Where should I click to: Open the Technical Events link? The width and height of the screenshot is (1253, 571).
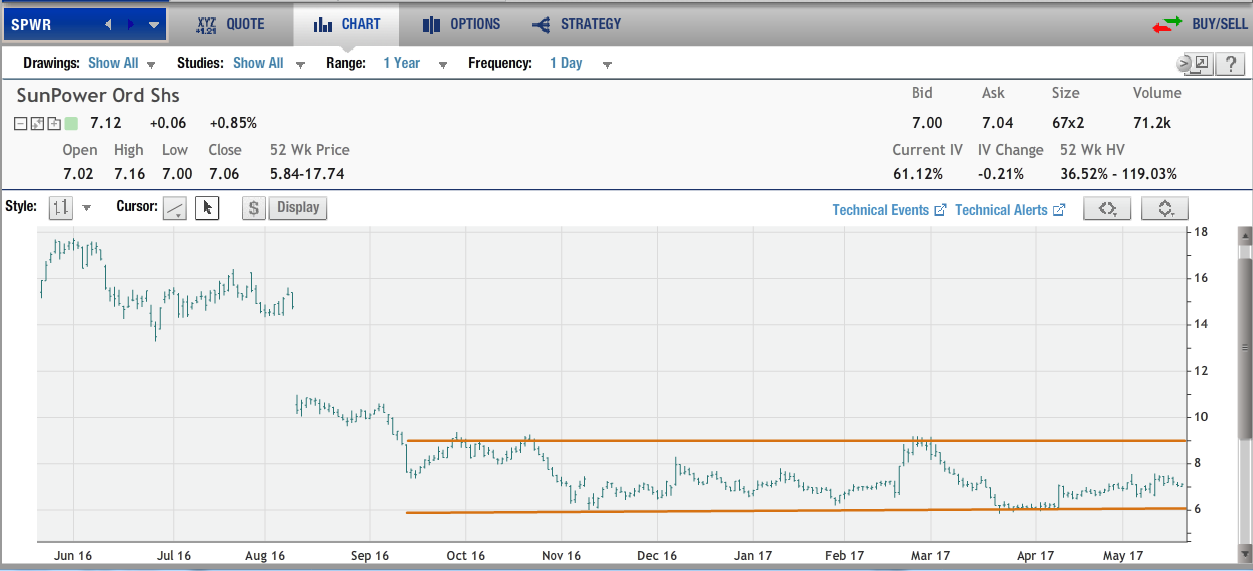coord(889,210)
